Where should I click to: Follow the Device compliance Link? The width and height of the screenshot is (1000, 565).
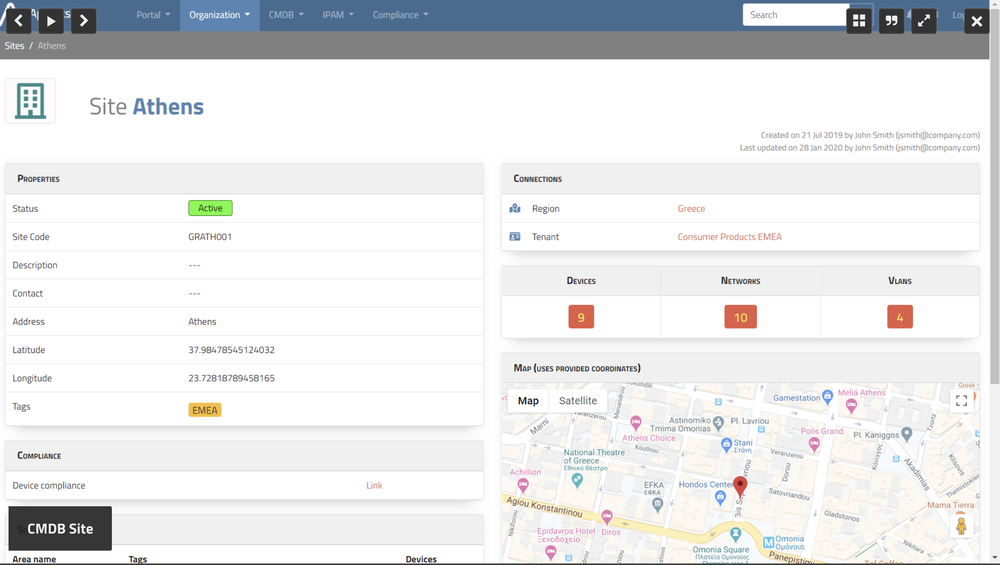click(374, 486)
